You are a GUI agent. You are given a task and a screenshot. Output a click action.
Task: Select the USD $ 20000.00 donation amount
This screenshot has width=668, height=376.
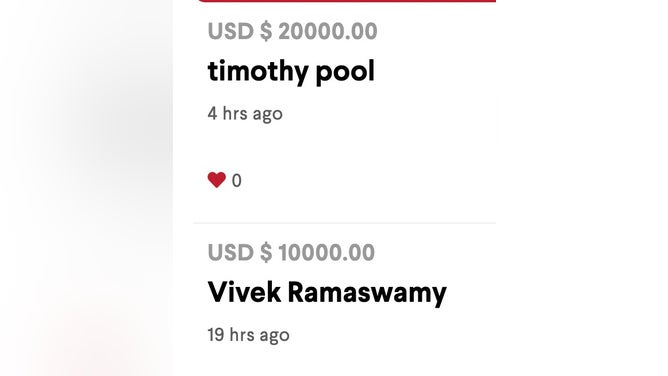point(292,31)
